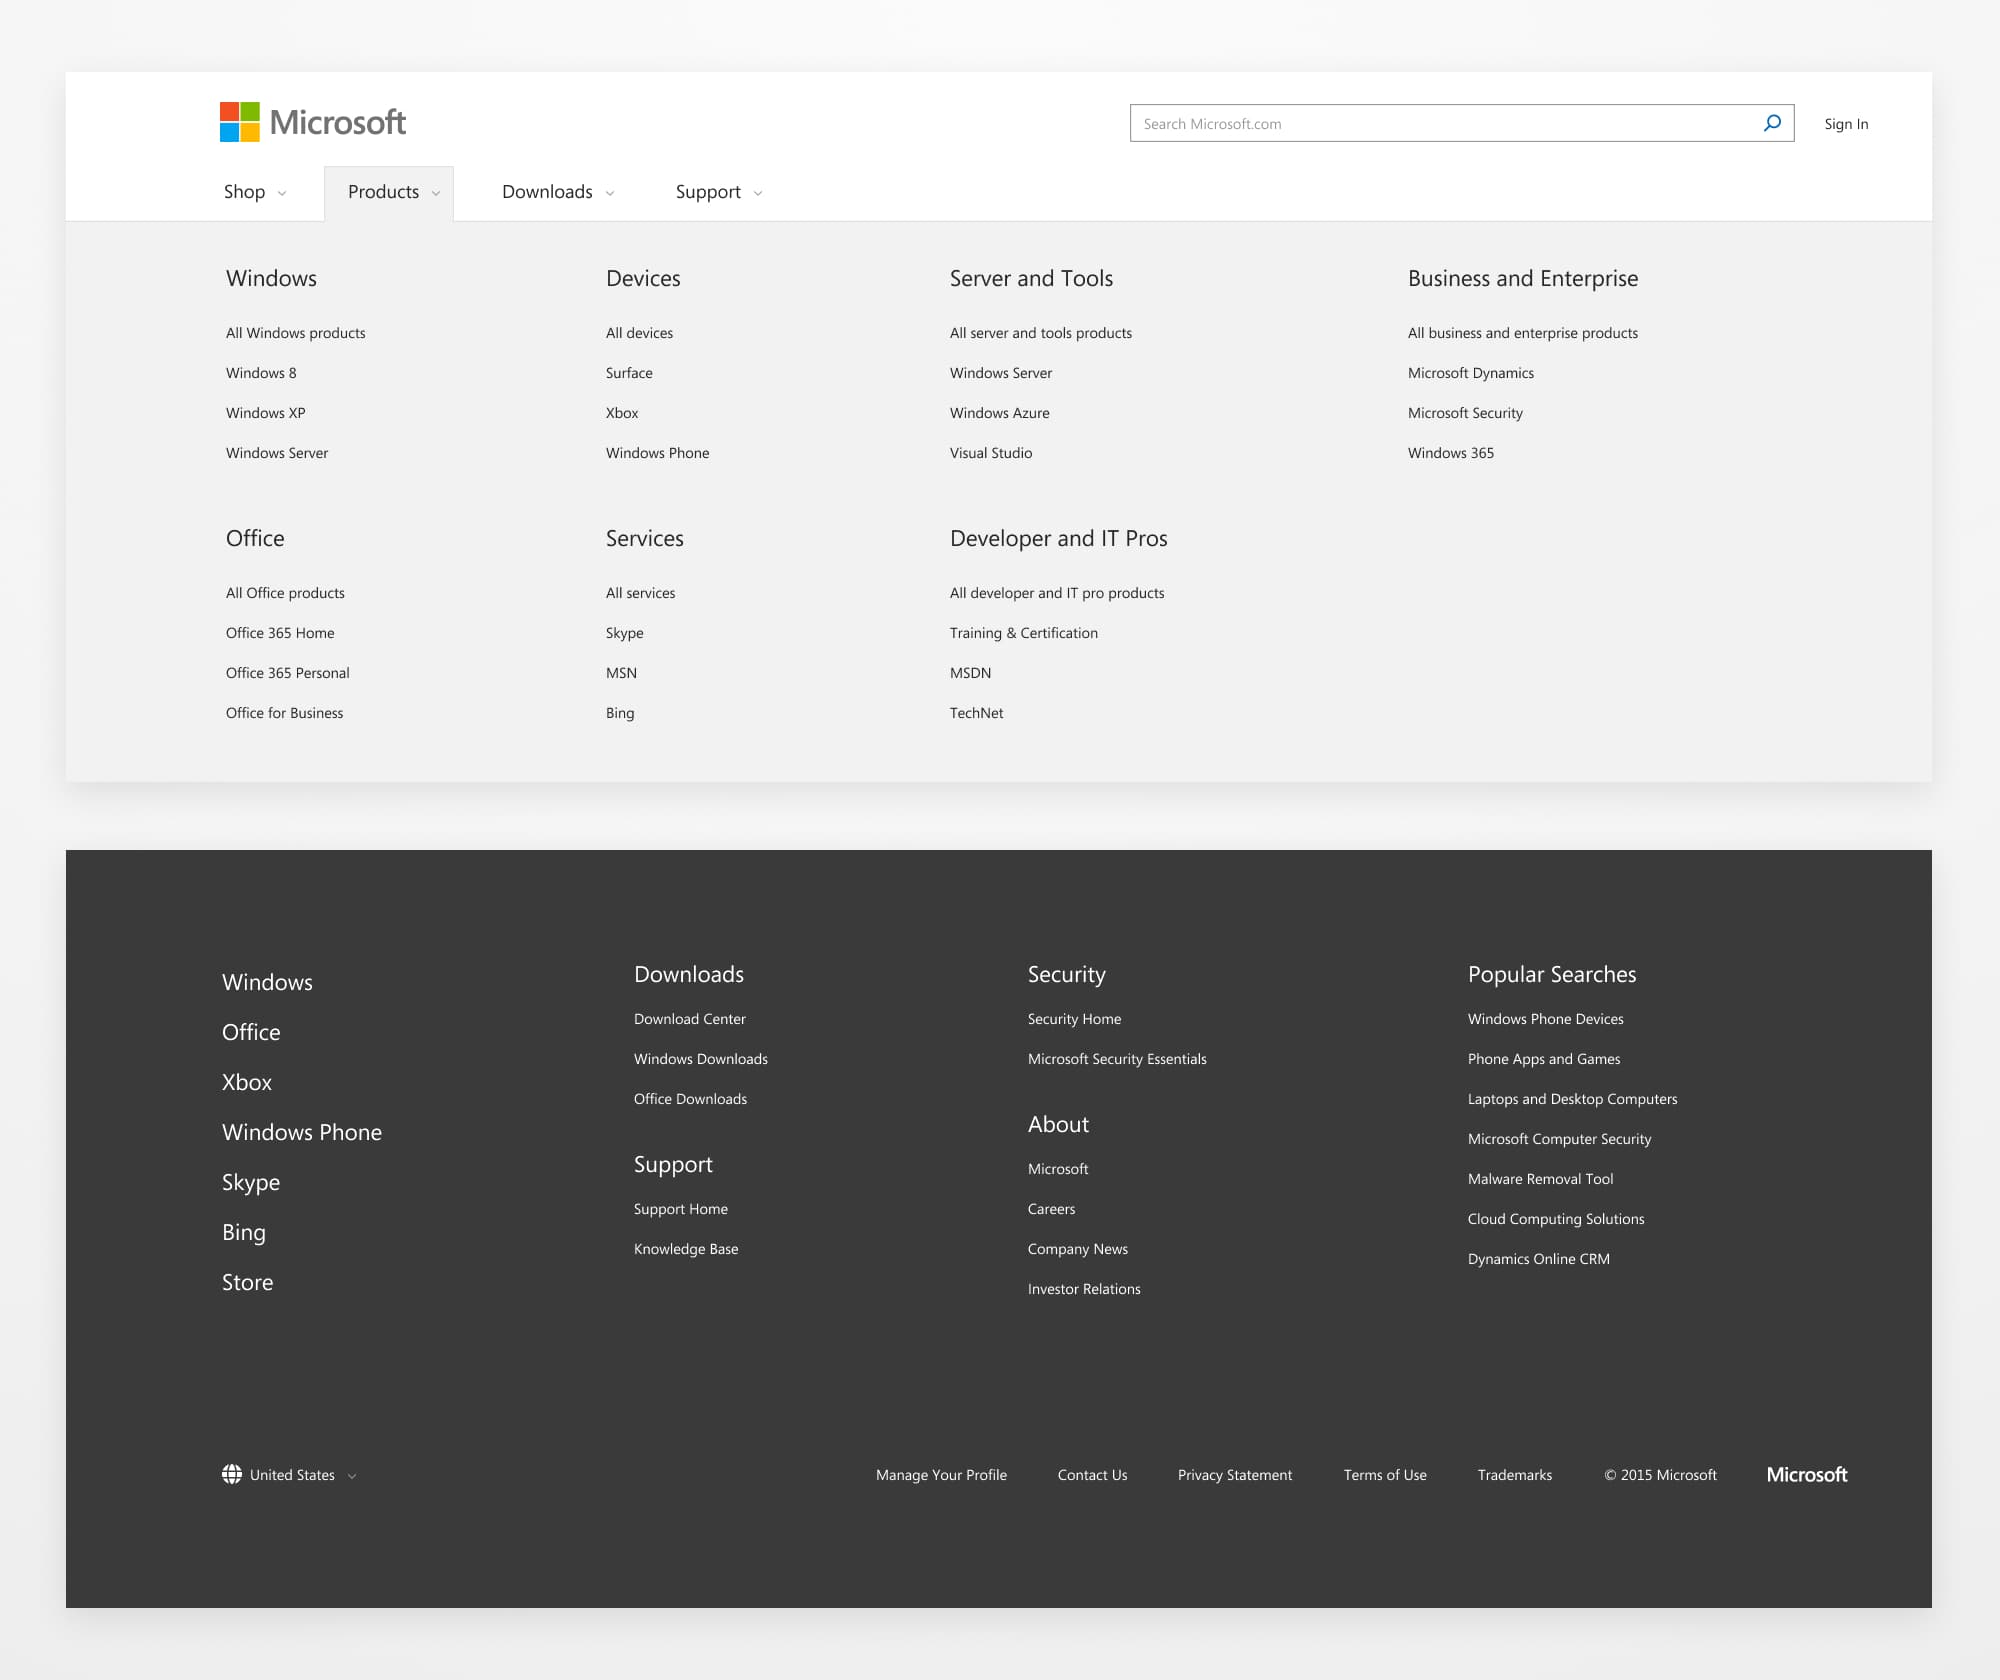The width and height of the screenshot is (2000, 1680).
Task: Collapse the Products menu chevron
Action: [436, 193]
